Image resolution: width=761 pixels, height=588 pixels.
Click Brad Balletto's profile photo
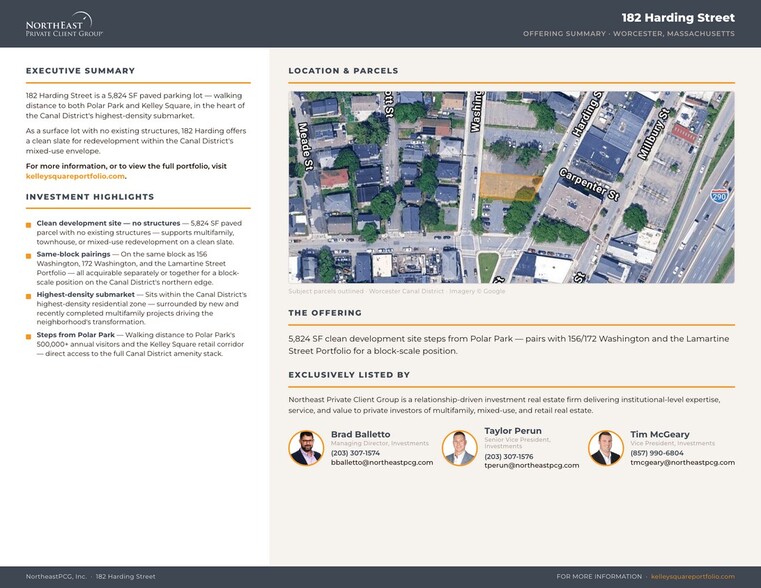click(x=306, y=448)
